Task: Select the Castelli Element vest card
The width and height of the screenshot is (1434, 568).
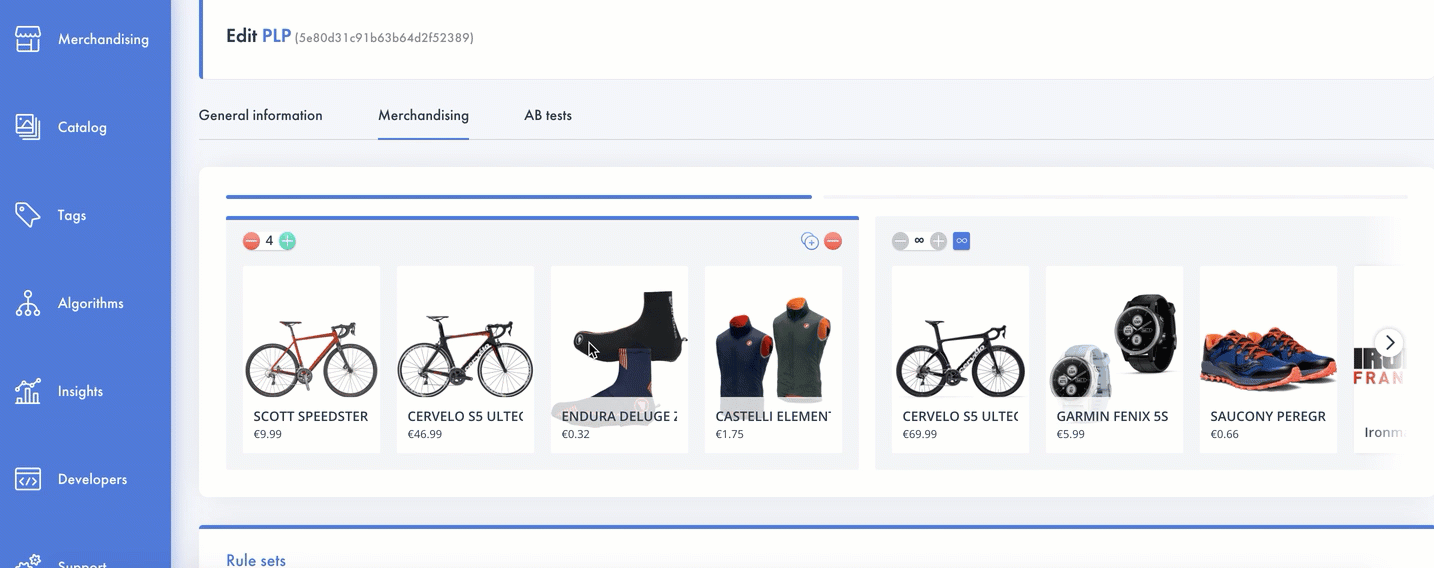Action: click(x=773, y=359)
